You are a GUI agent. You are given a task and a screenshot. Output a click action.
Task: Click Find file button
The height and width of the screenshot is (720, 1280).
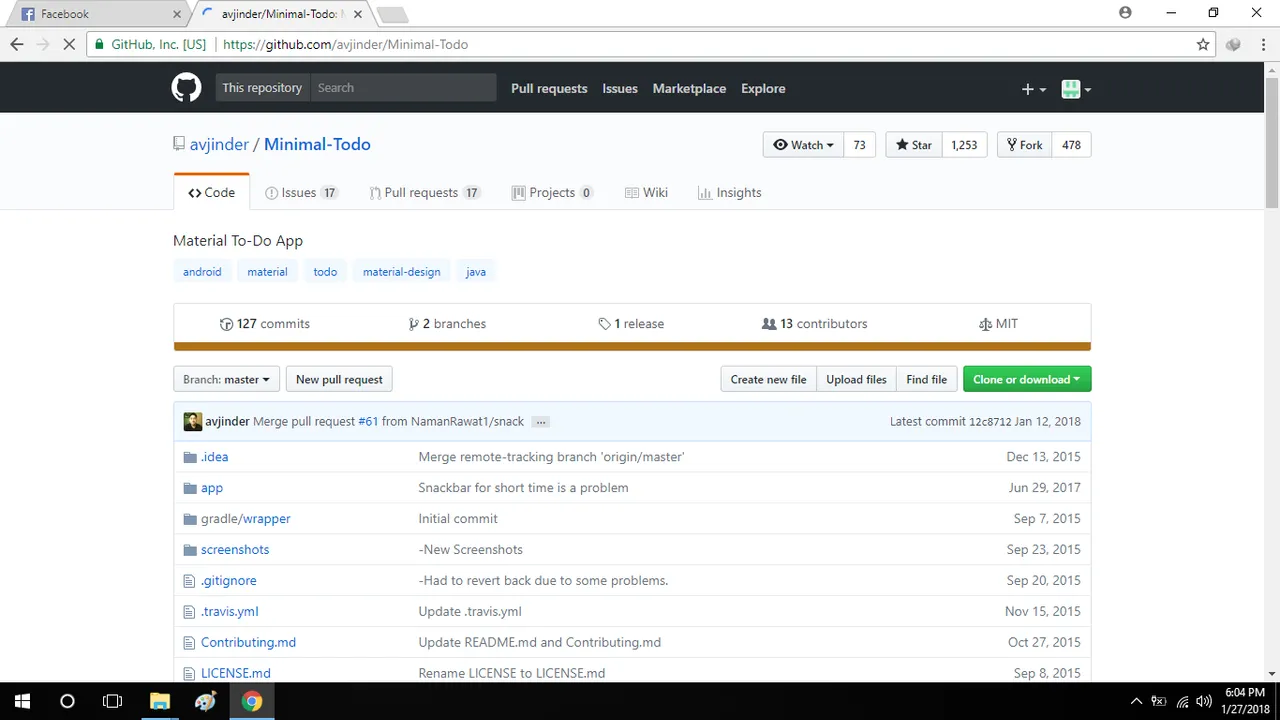pos(926,380)
